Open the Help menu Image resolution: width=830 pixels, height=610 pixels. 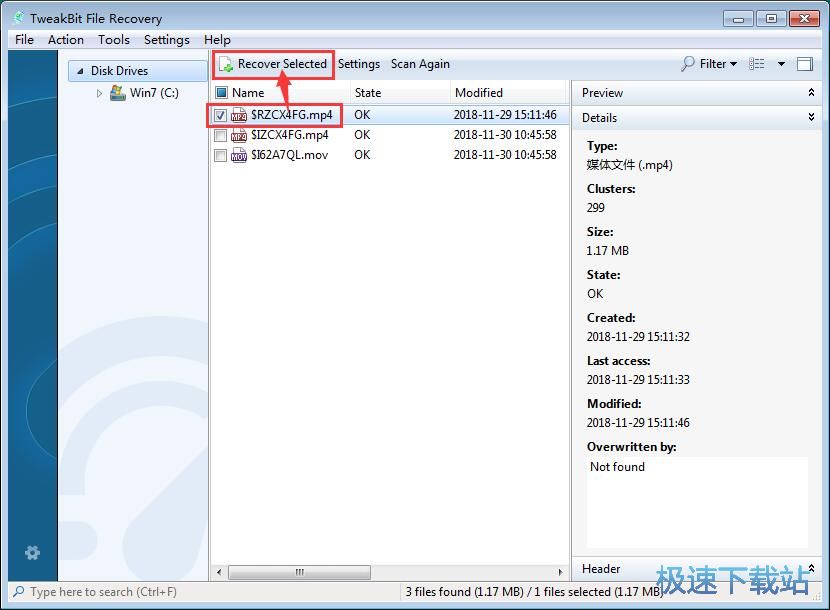(x=217, y=40)
